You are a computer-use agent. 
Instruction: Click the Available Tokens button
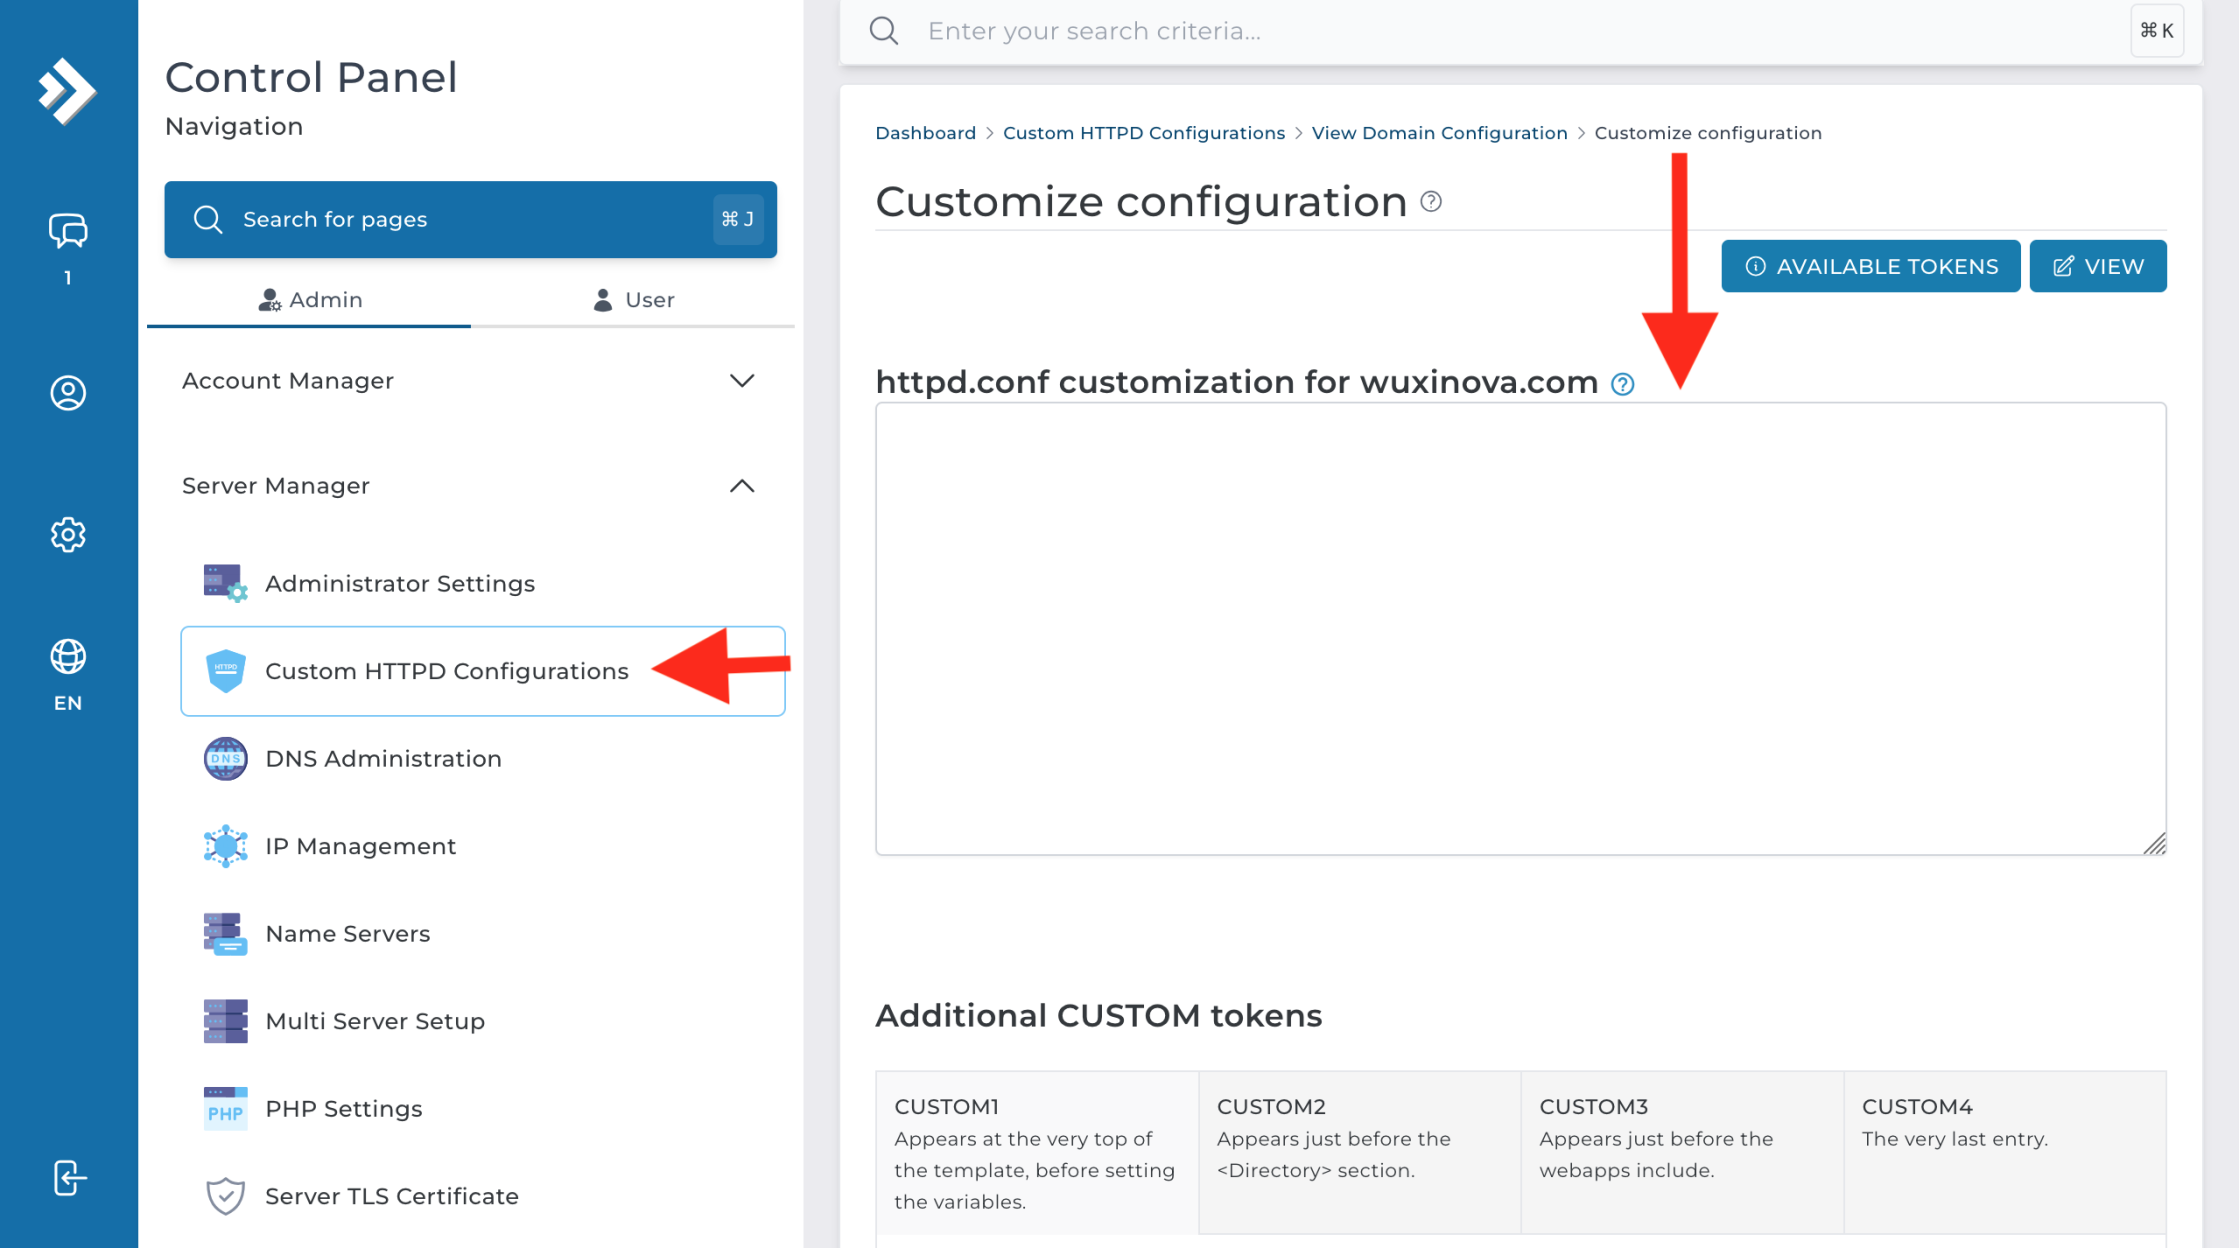(x=1871, y=266)
